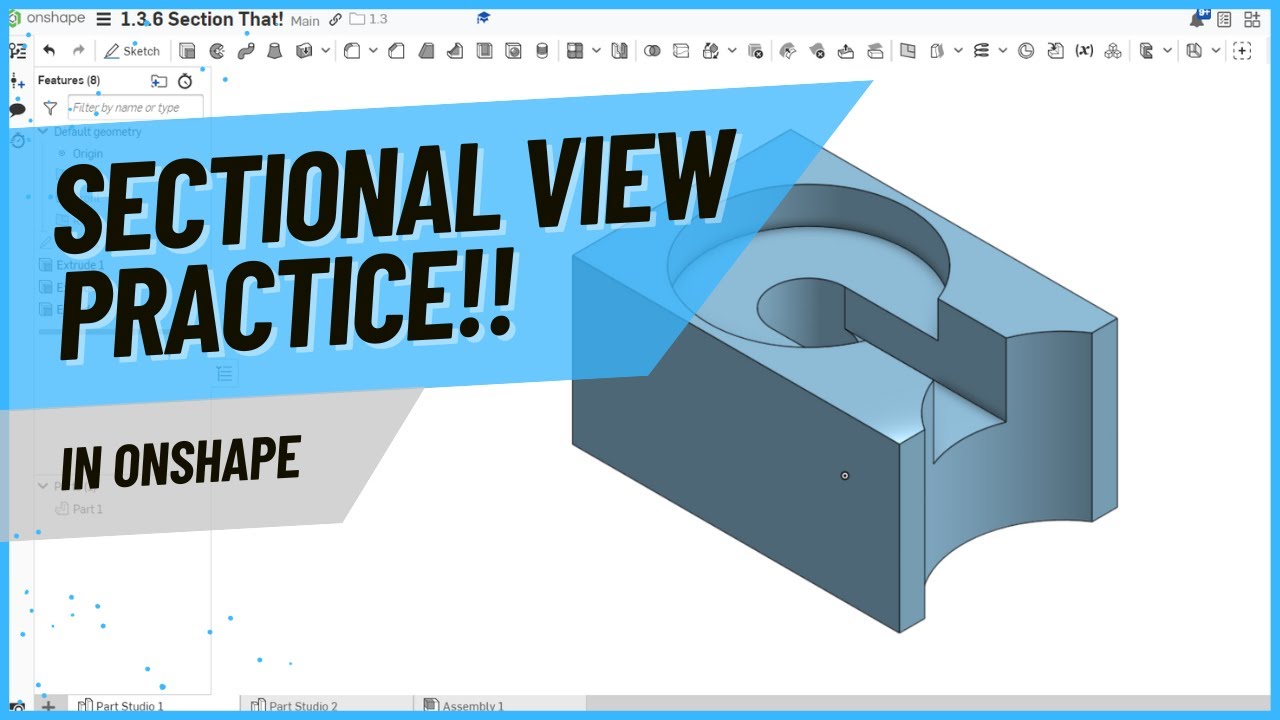This screenshot has height=720, width=1280.
Task: Click the document link chain icon
Action: [x=335, y=19]
